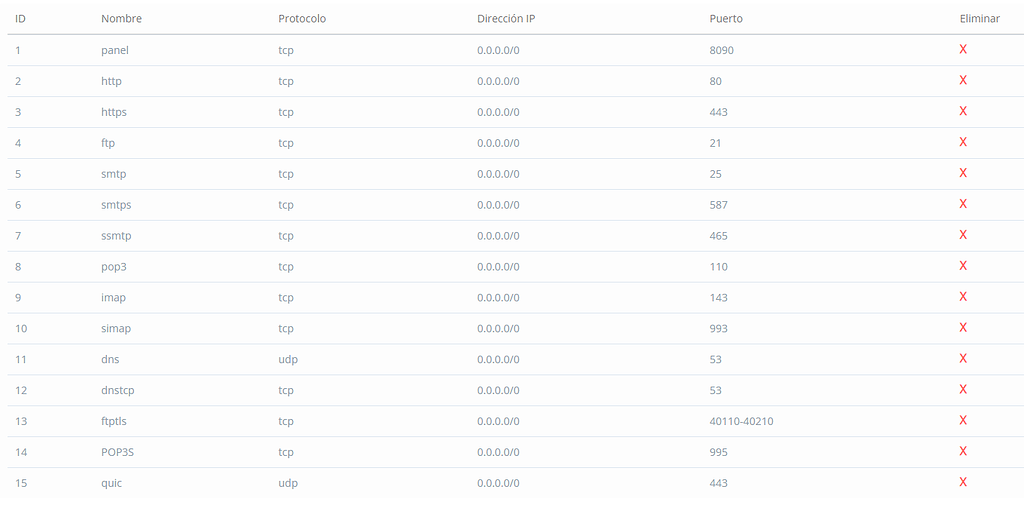Remove the ftp rule on port 21
Screen dimensions: 1024x511
coord(963,142)
